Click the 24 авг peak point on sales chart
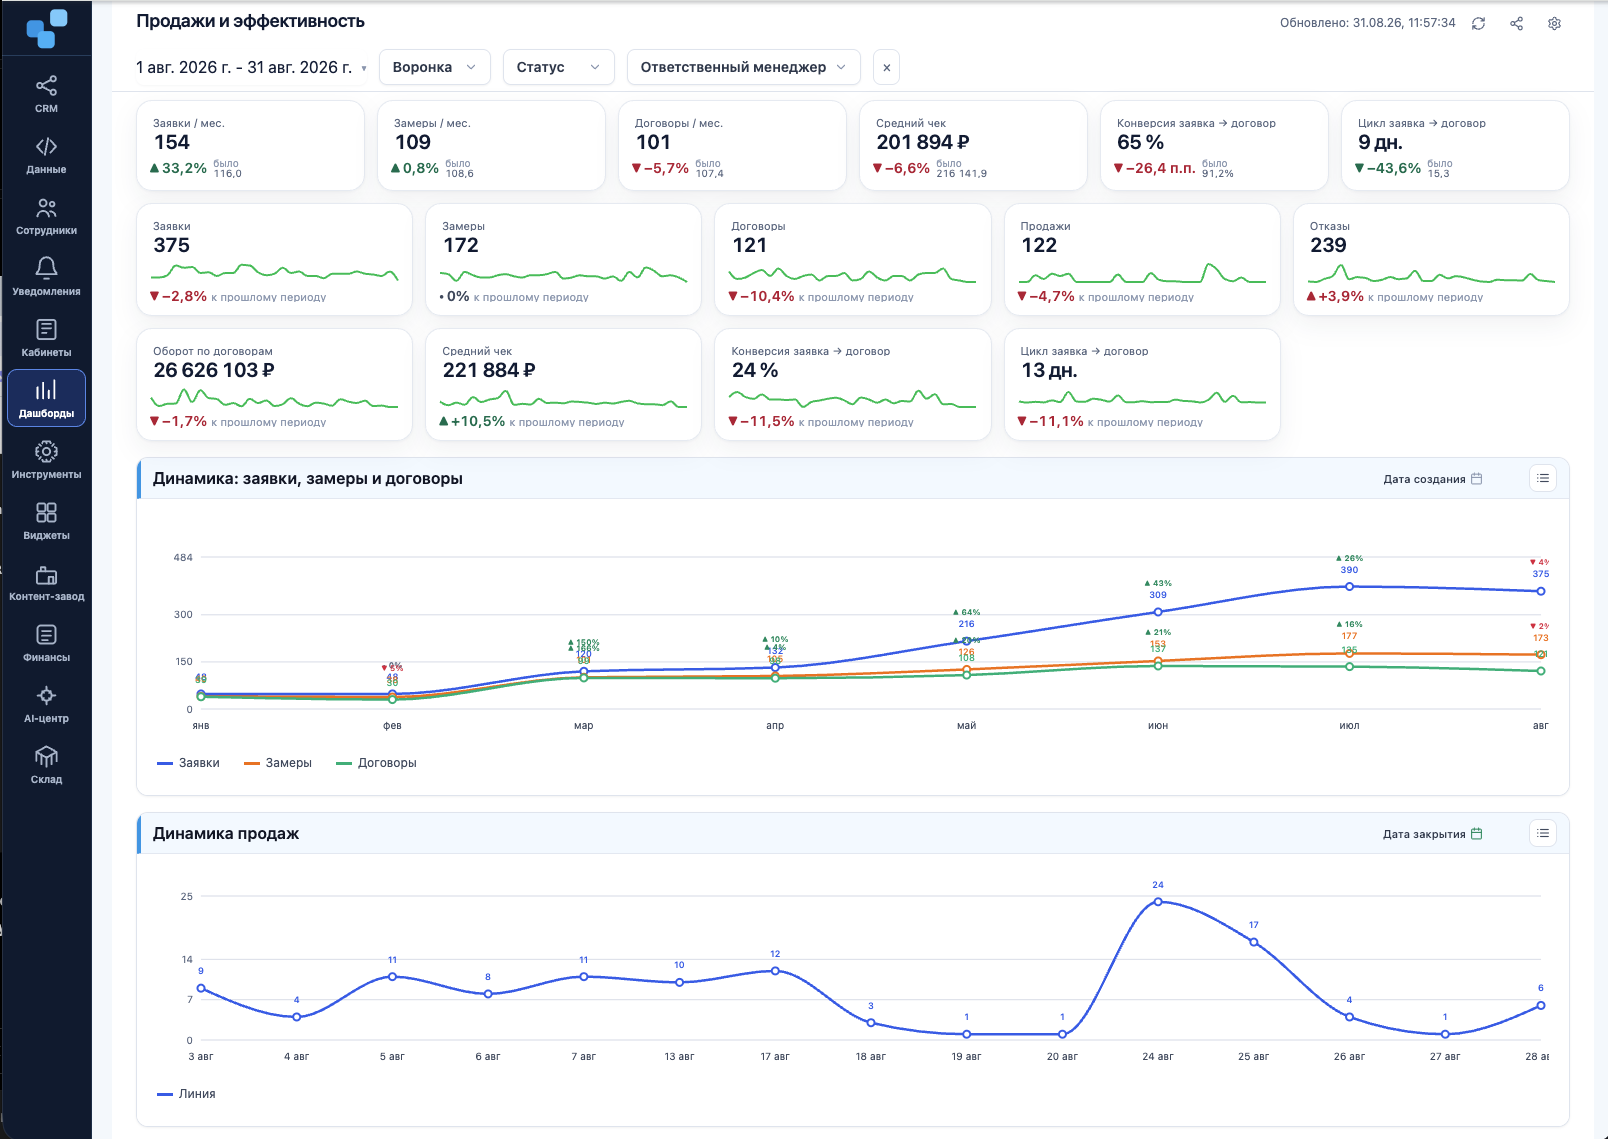The width and height of the screenshot is (1608, 1139). (1158, 902)
